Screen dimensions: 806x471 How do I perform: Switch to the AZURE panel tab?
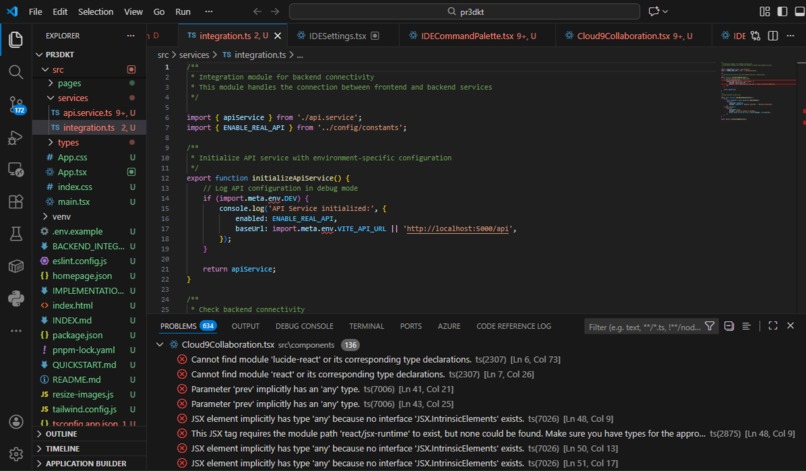tap(449, 326)
